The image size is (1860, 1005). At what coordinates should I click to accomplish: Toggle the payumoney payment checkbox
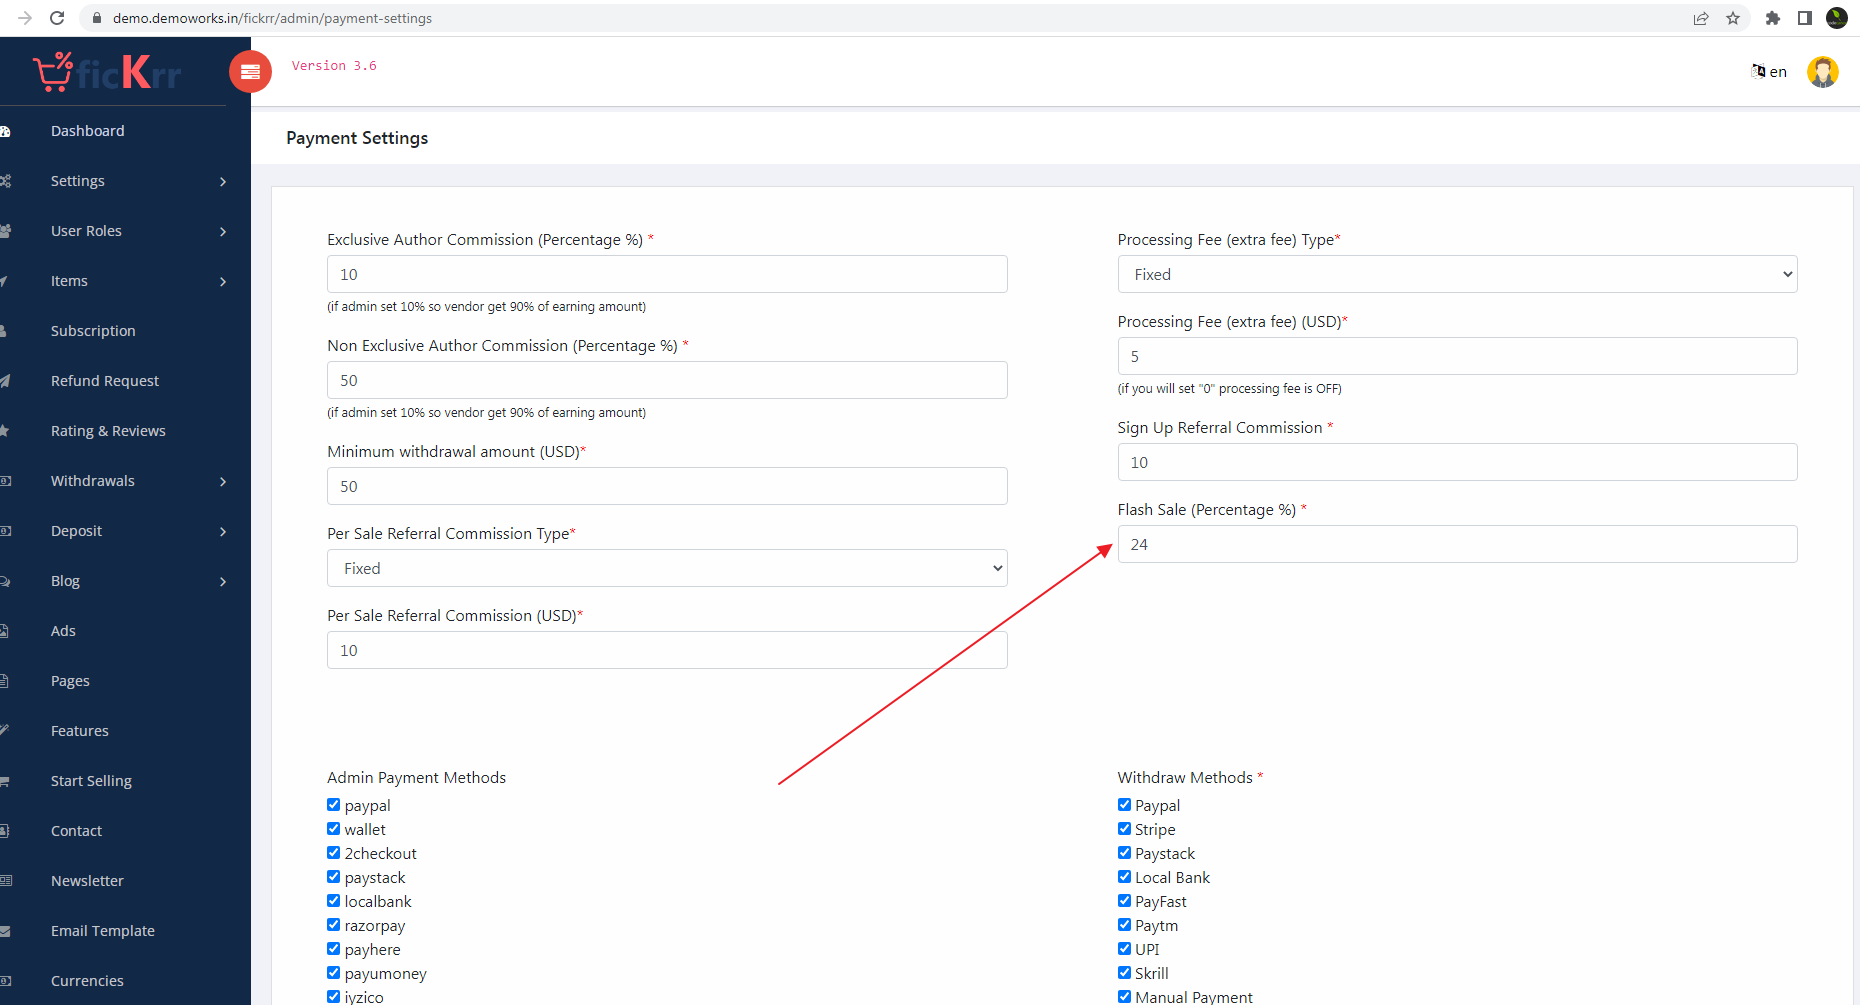click(x=334, y=973)
